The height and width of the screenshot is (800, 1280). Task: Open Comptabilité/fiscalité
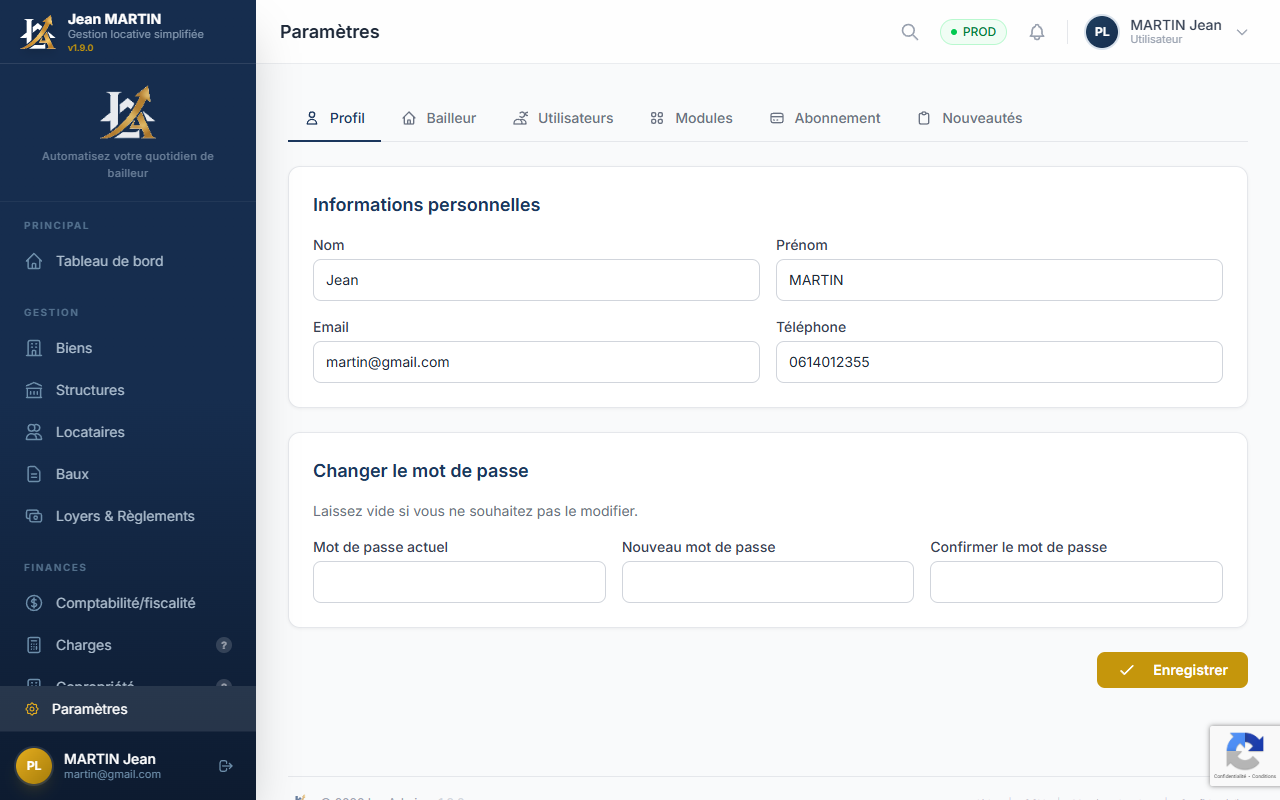pos(125,603)
